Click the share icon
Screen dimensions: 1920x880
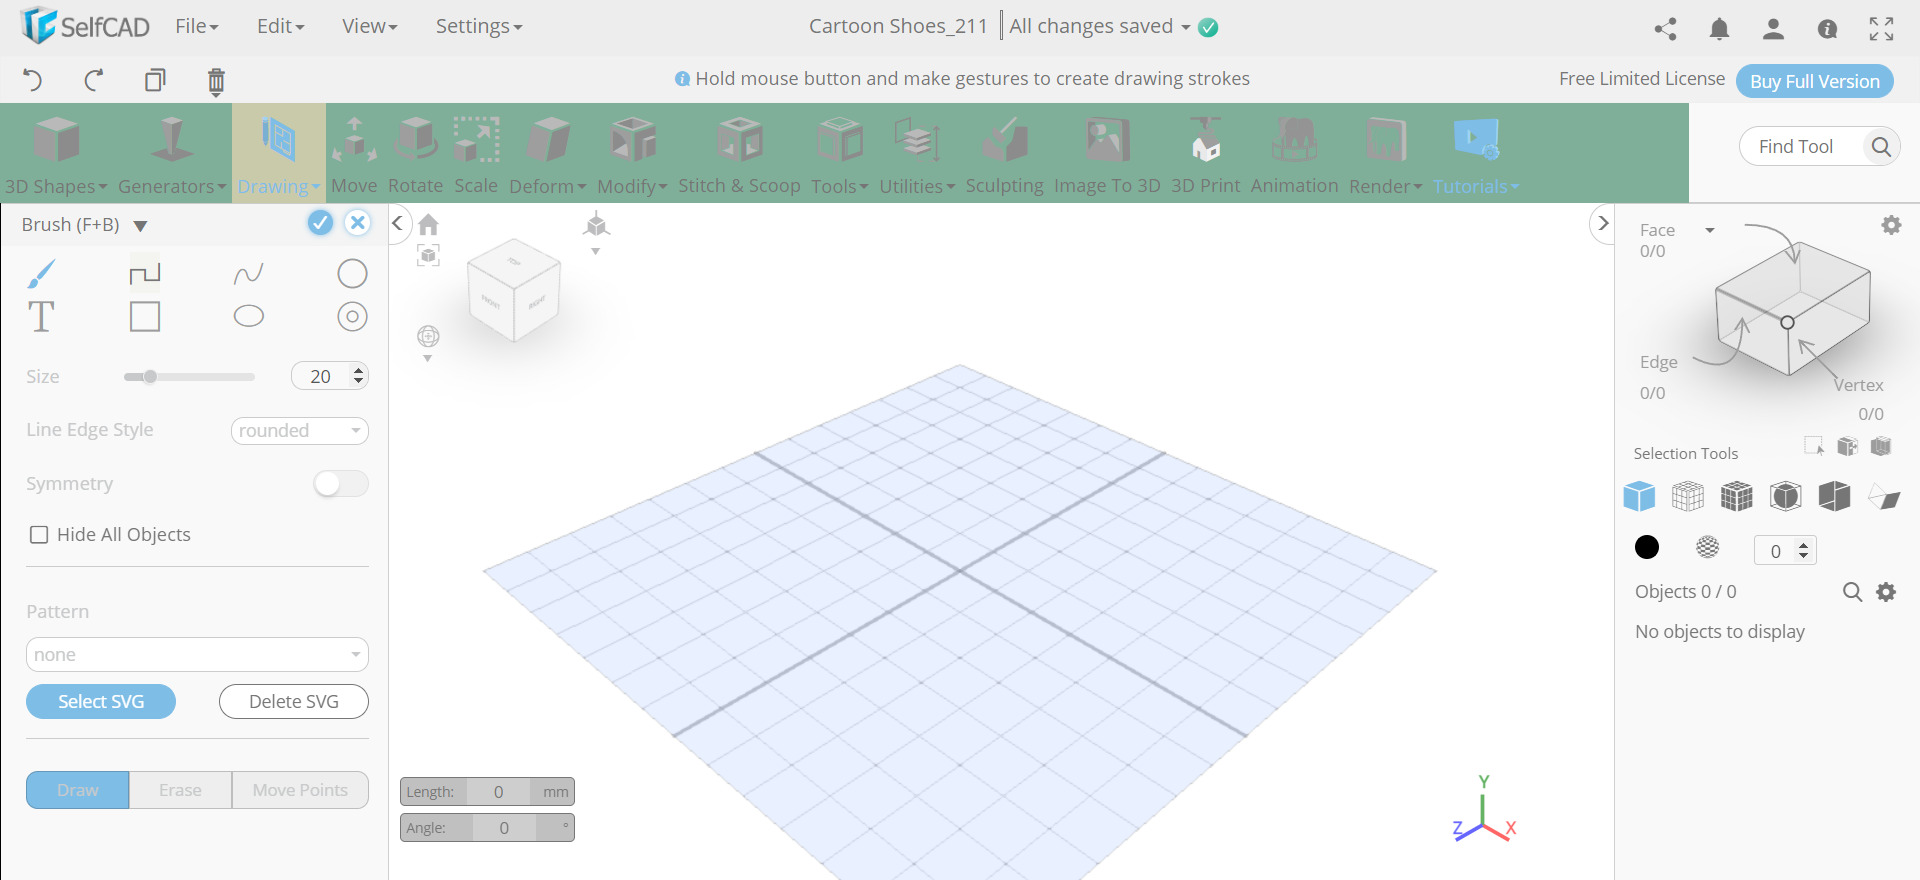click(x=1665, y=29)
